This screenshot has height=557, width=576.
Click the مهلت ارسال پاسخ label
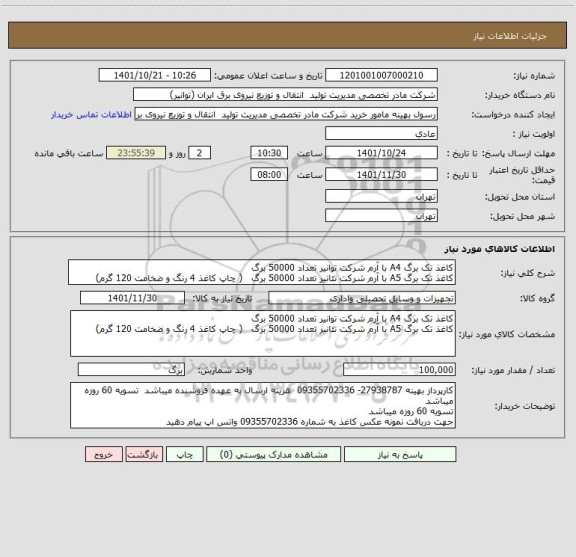tap(518, 153)
